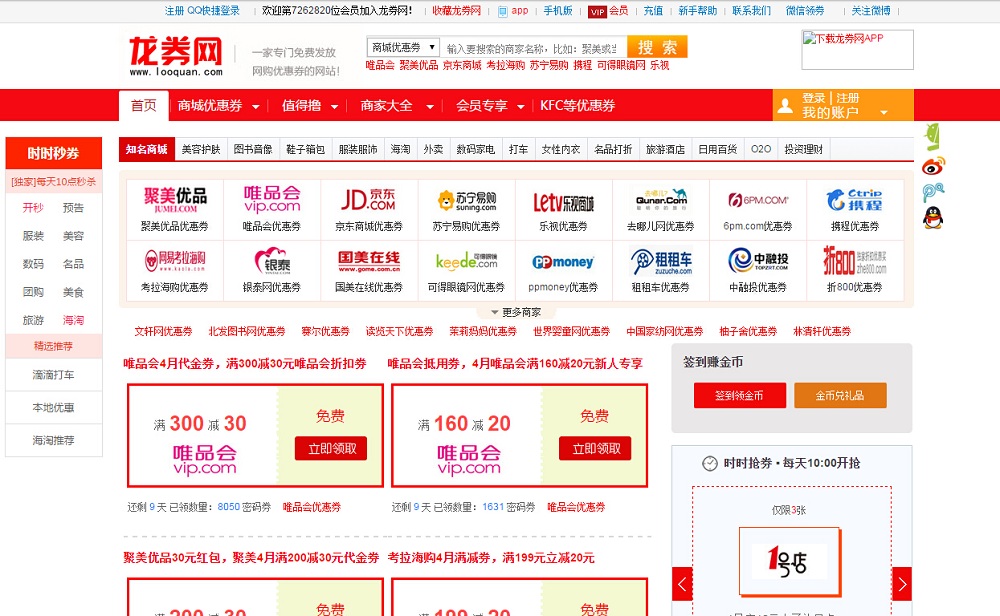1000x616 pixels.
Task: Click the 登录 link in account box
Action: (813, 98)
